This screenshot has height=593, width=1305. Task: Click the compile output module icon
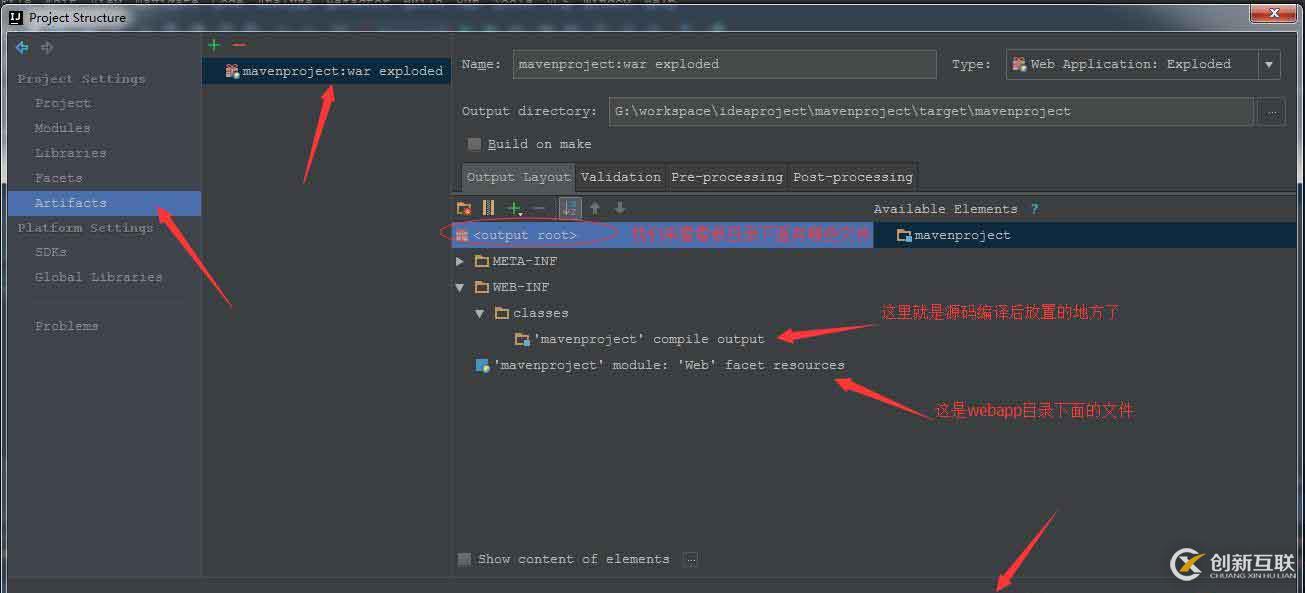click(522, 339)
